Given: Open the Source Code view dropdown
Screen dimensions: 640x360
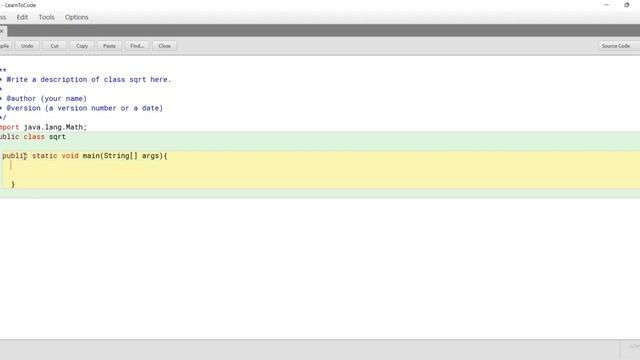Looking at the screenshot, I should coord(619,46).
